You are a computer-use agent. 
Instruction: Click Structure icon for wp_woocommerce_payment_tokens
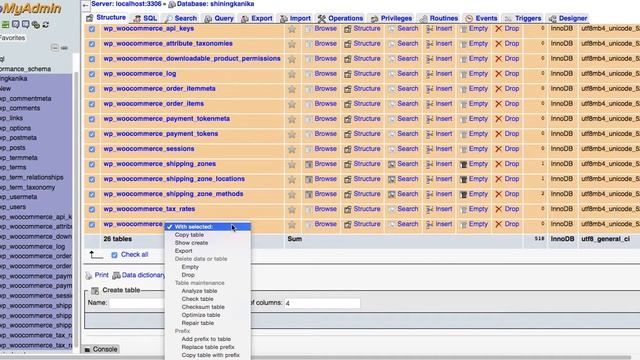tap(348, 134)
